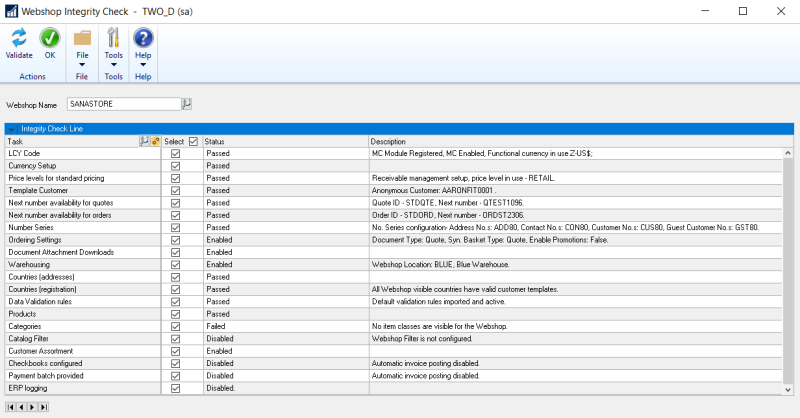Expand the Help dropdown arrow

(143, 65)
